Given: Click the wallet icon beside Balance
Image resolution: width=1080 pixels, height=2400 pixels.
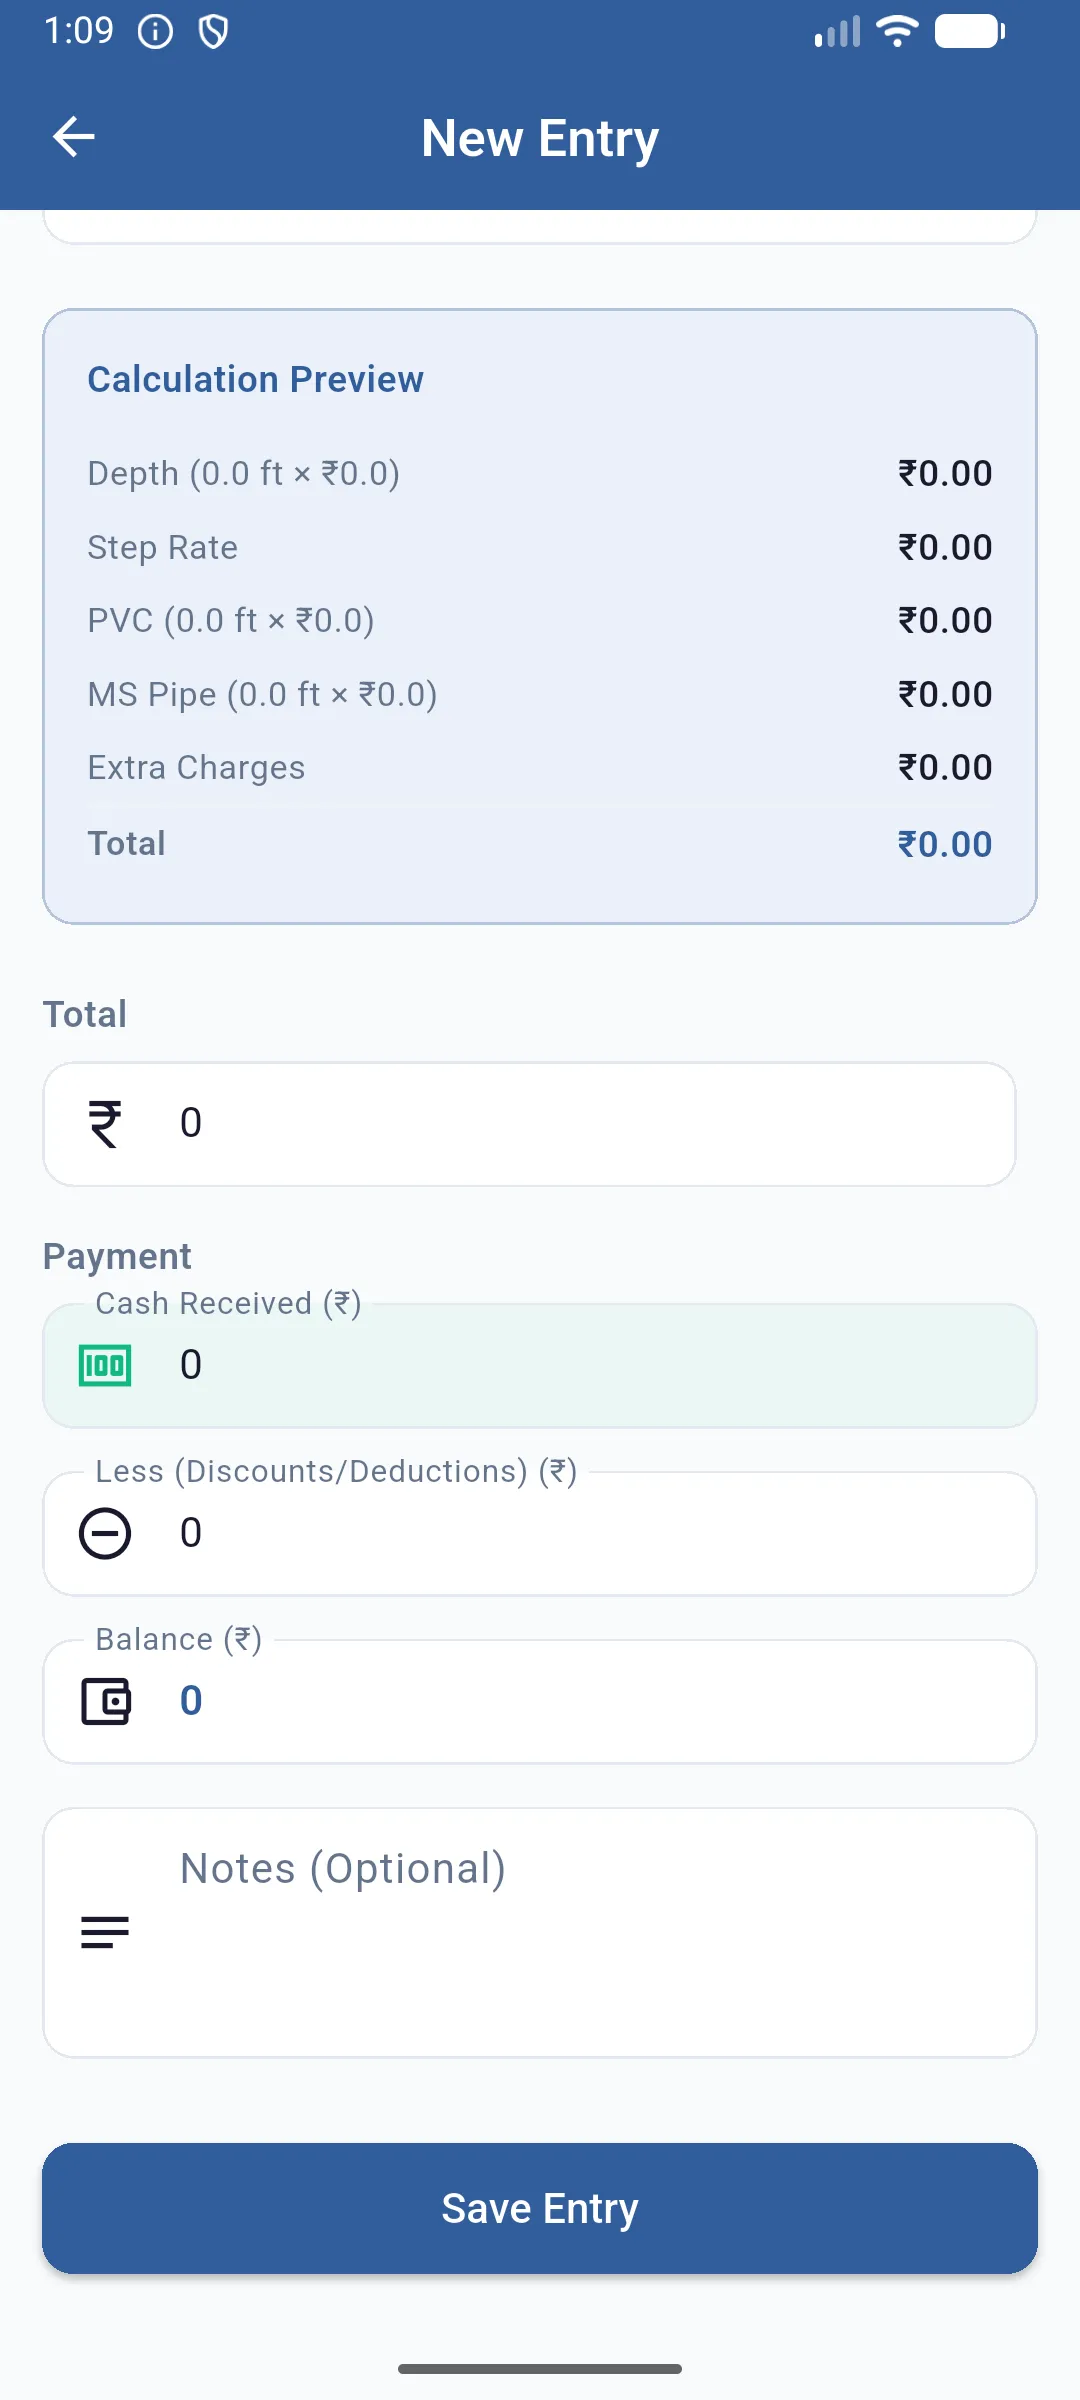Looking at the screenshot, I should click(x=105, y=1701).
